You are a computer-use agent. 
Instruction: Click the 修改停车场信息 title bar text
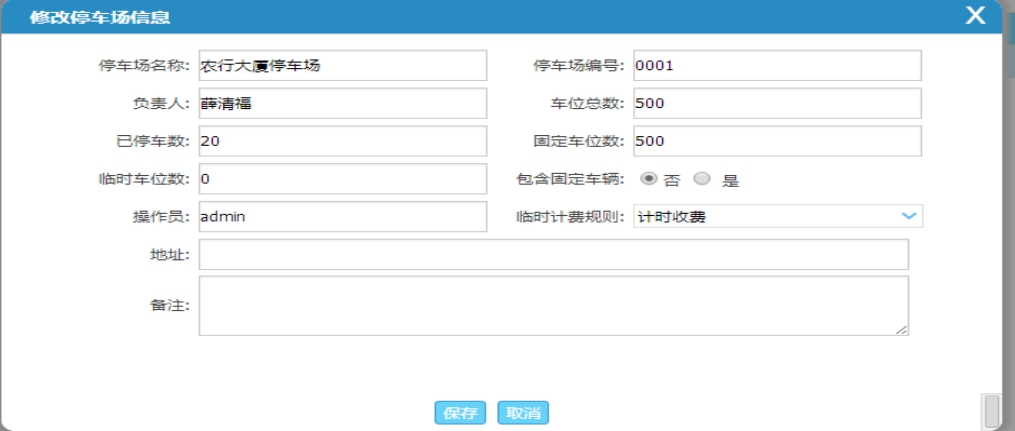click(x=99, y=17)
